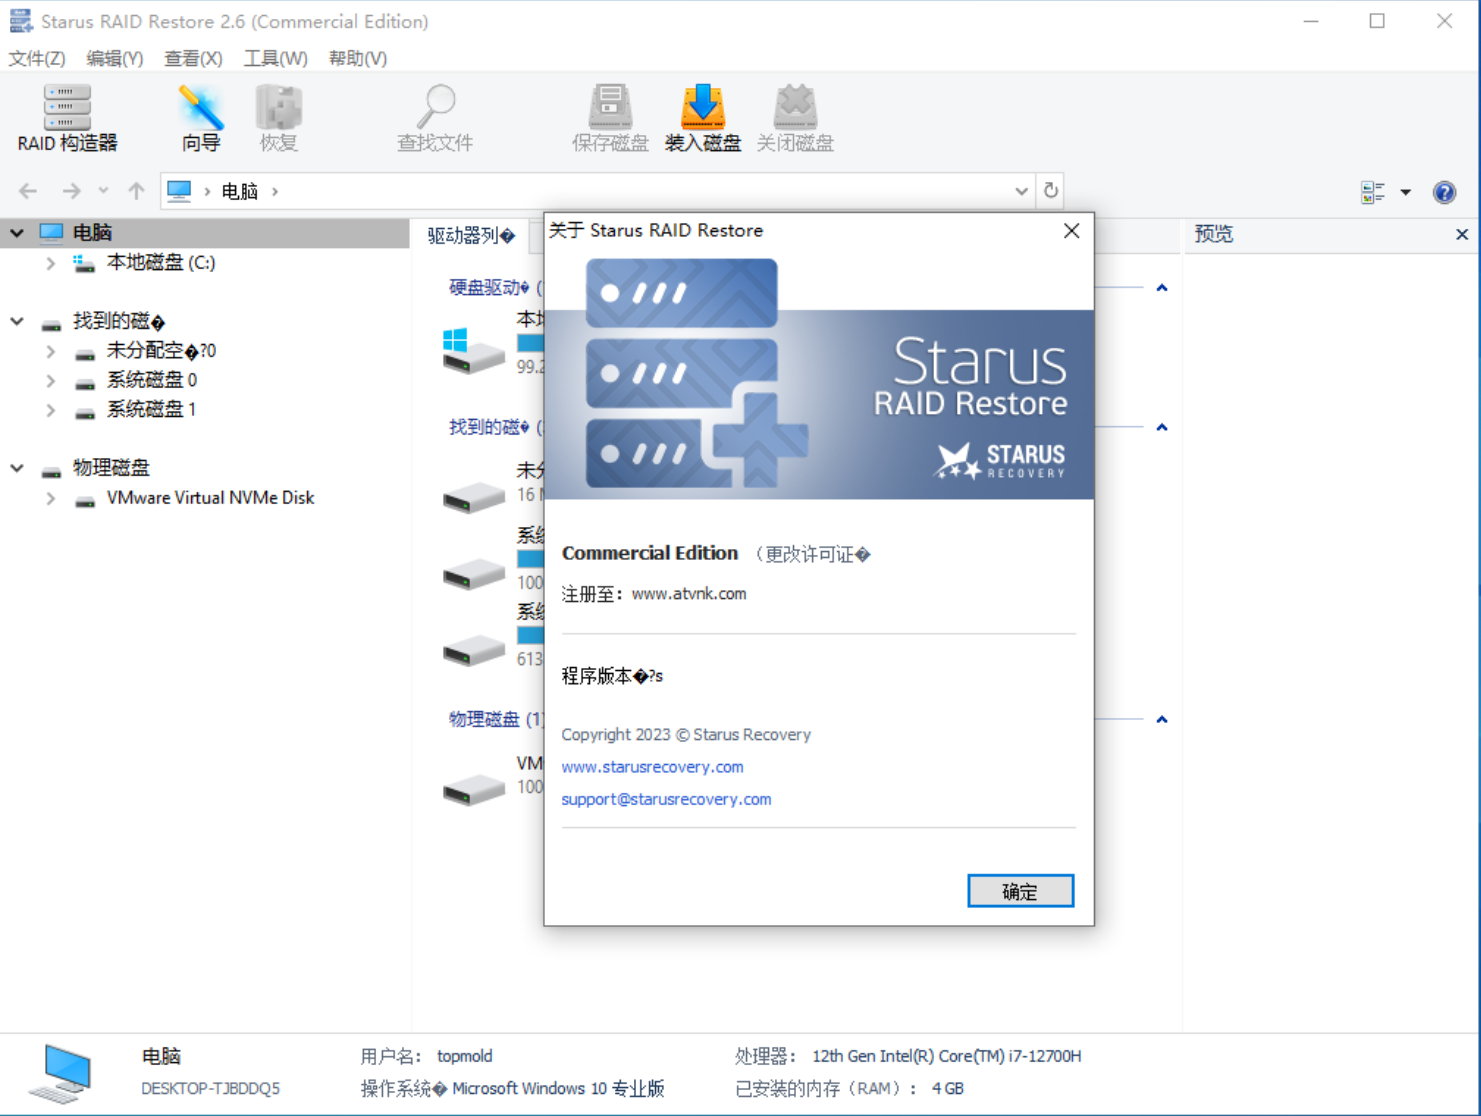Image resolution: width=1481 pixels, height=1116 pixels.
Task: Open view mode dropdown arrow
Action: coord(1405,192)
